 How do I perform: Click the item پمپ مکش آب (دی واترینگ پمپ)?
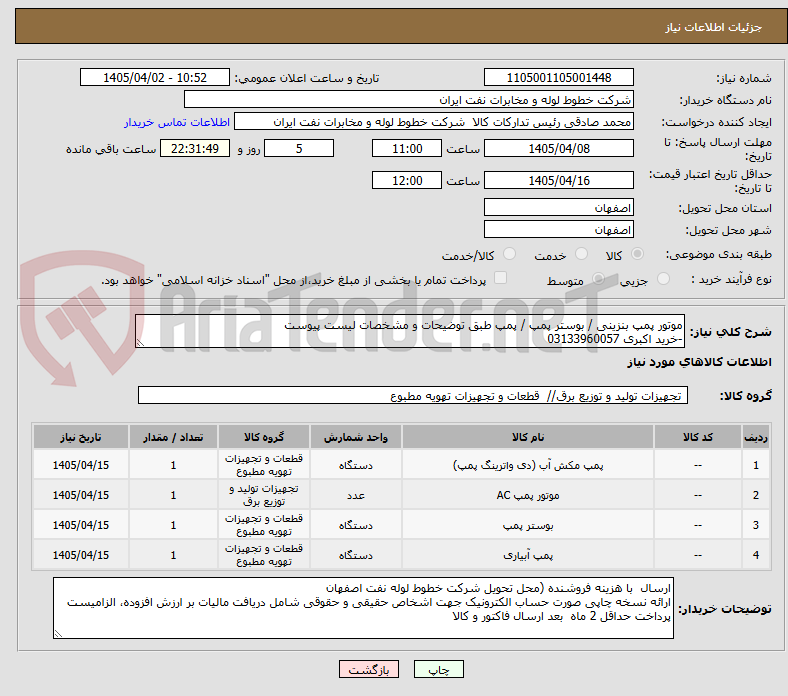tap(528, 465)
